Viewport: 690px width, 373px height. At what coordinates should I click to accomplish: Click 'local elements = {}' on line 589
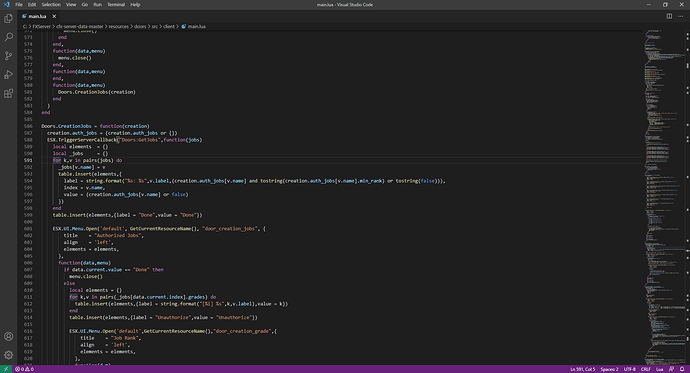coord(80,146)
